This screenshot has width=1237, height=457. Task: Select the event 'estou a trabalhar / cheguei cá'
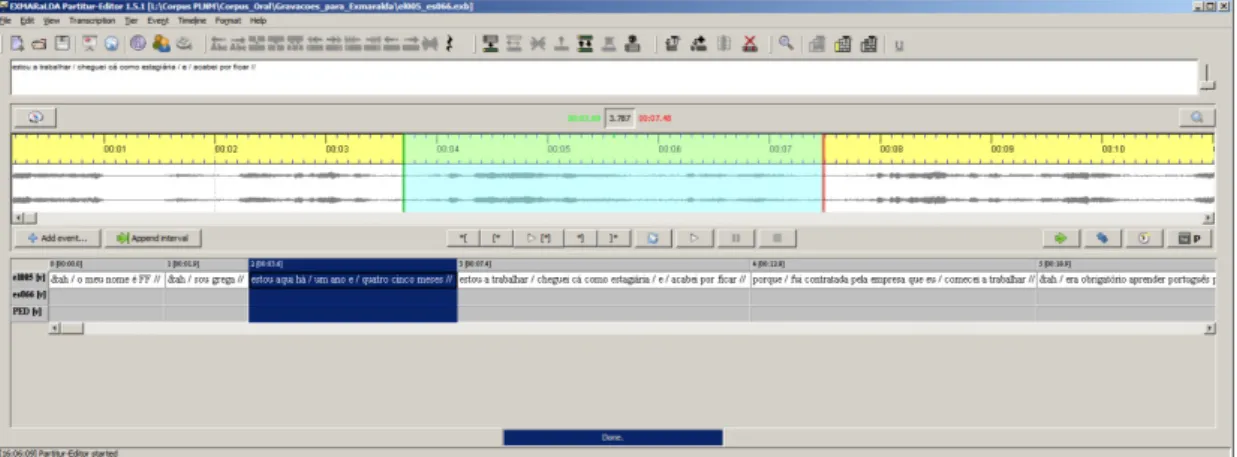(603, 280)
